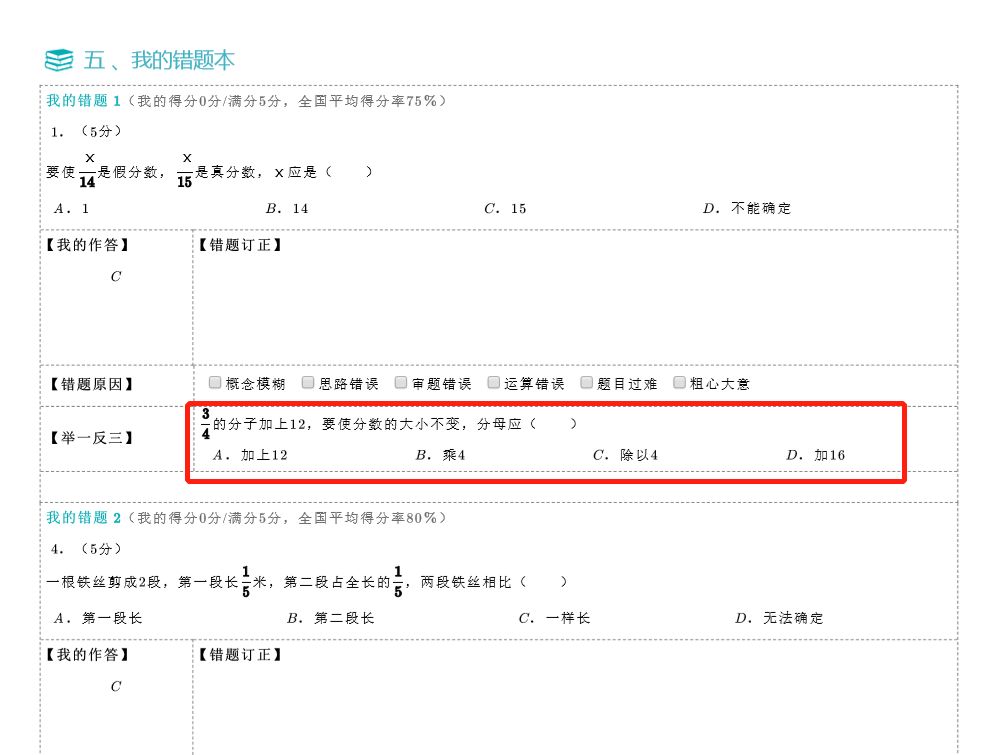The height and width of the screenshot is (755, 990).
Task: Enable the 审题错误 checkbox
Action: click(x=401, y=382)
